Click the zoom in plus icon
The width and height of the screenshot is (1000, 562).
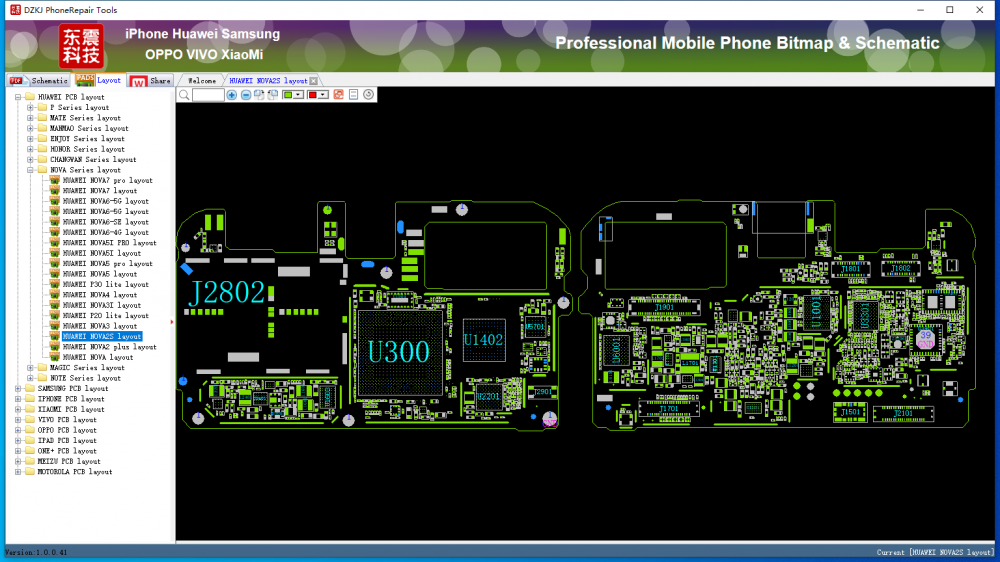coord(232,95)
